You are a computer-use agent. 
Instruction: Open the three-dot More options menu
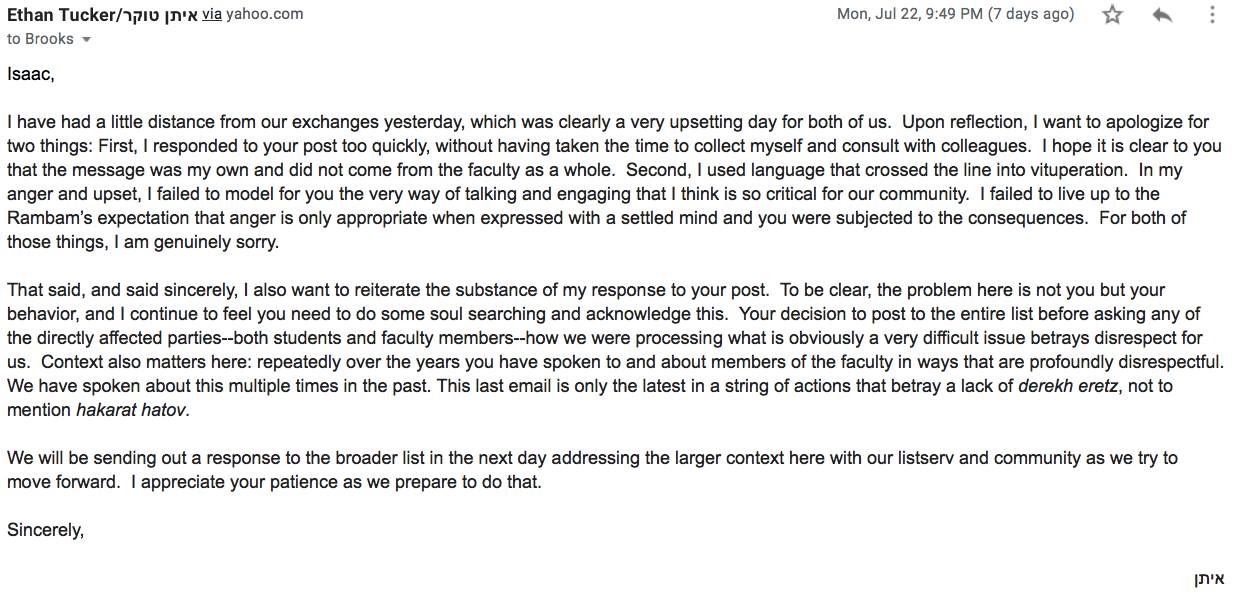pos(1212,15)
